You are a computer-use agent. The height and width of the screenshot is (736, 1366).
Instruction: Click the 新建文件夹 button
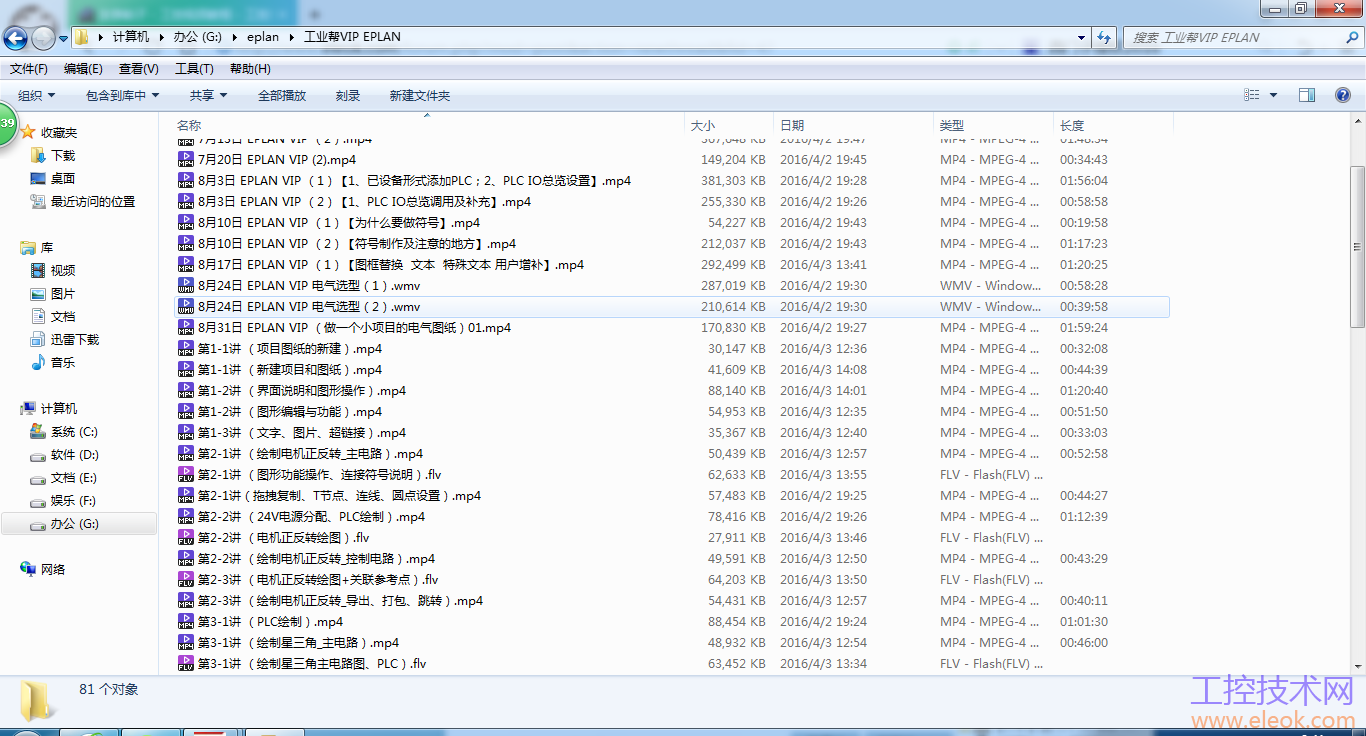420,95
